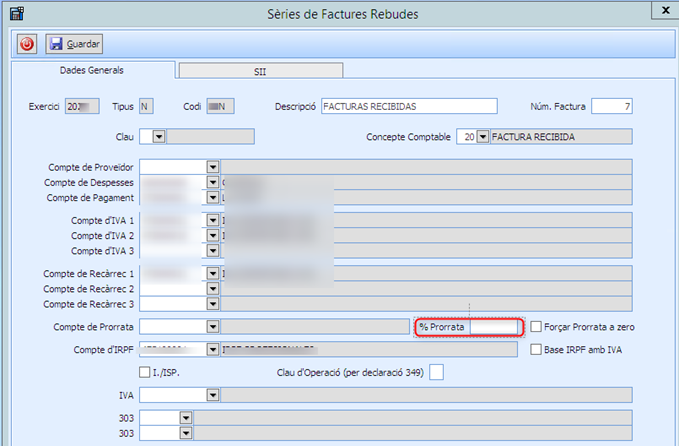The width and height of the screenshot is (679, 446).
Task: Click the Clau d'Operació input box
Action: click(436, 373)
